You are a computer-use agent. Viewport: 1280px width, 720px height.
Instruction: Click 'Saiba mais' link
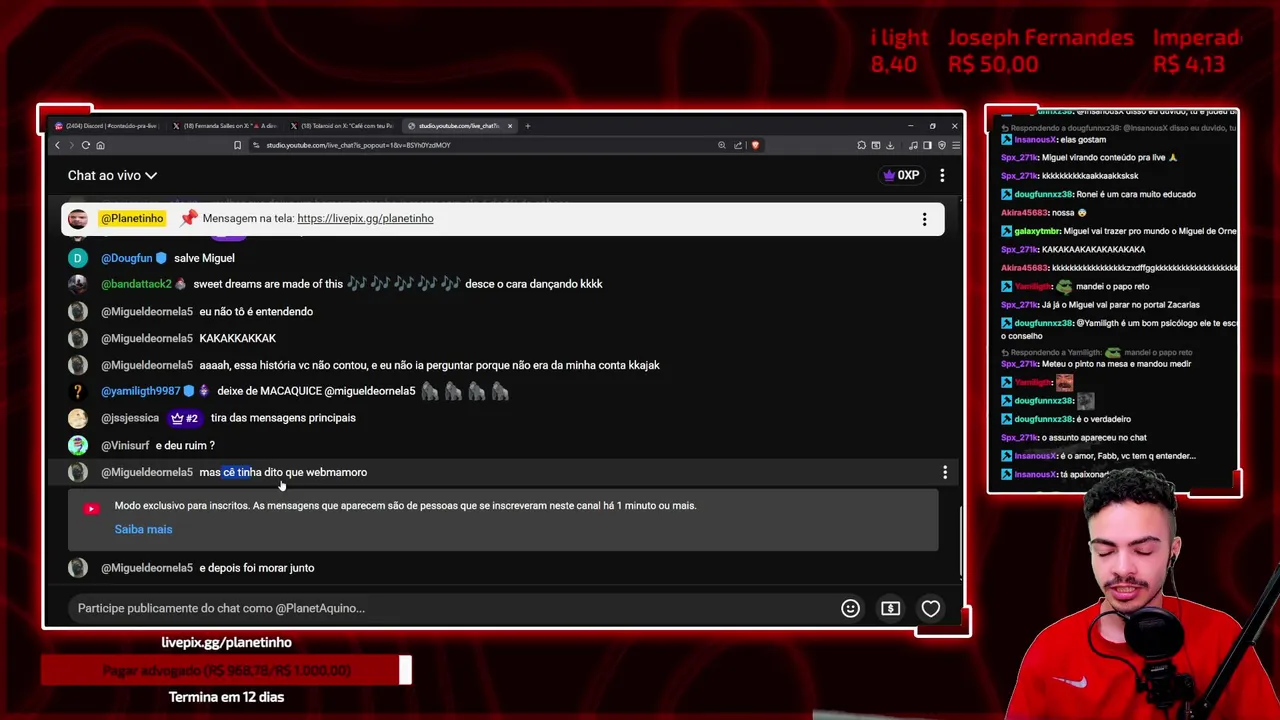[143, 529]
